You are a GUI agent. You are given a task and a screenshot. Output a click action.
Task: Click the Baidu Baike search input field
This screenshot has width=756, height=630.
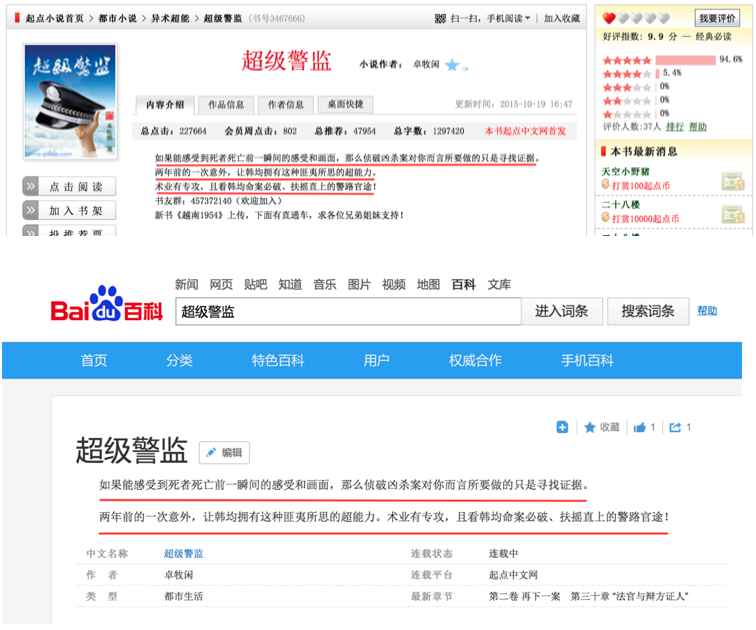point(348,311)
